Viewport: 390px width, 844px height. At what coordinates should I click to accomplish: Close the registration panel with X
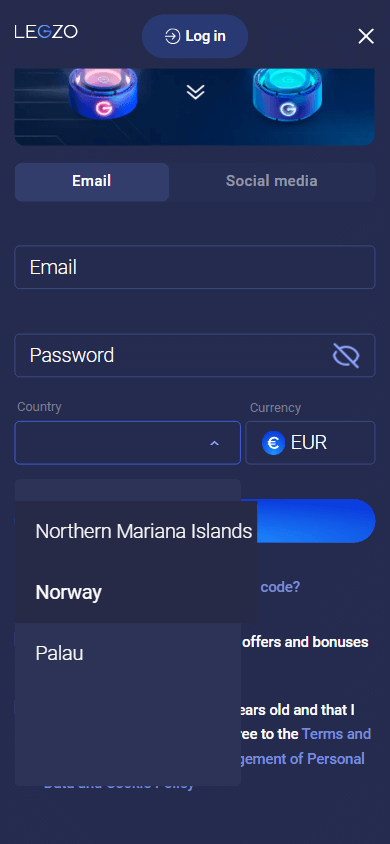click(x=366, y=36)
